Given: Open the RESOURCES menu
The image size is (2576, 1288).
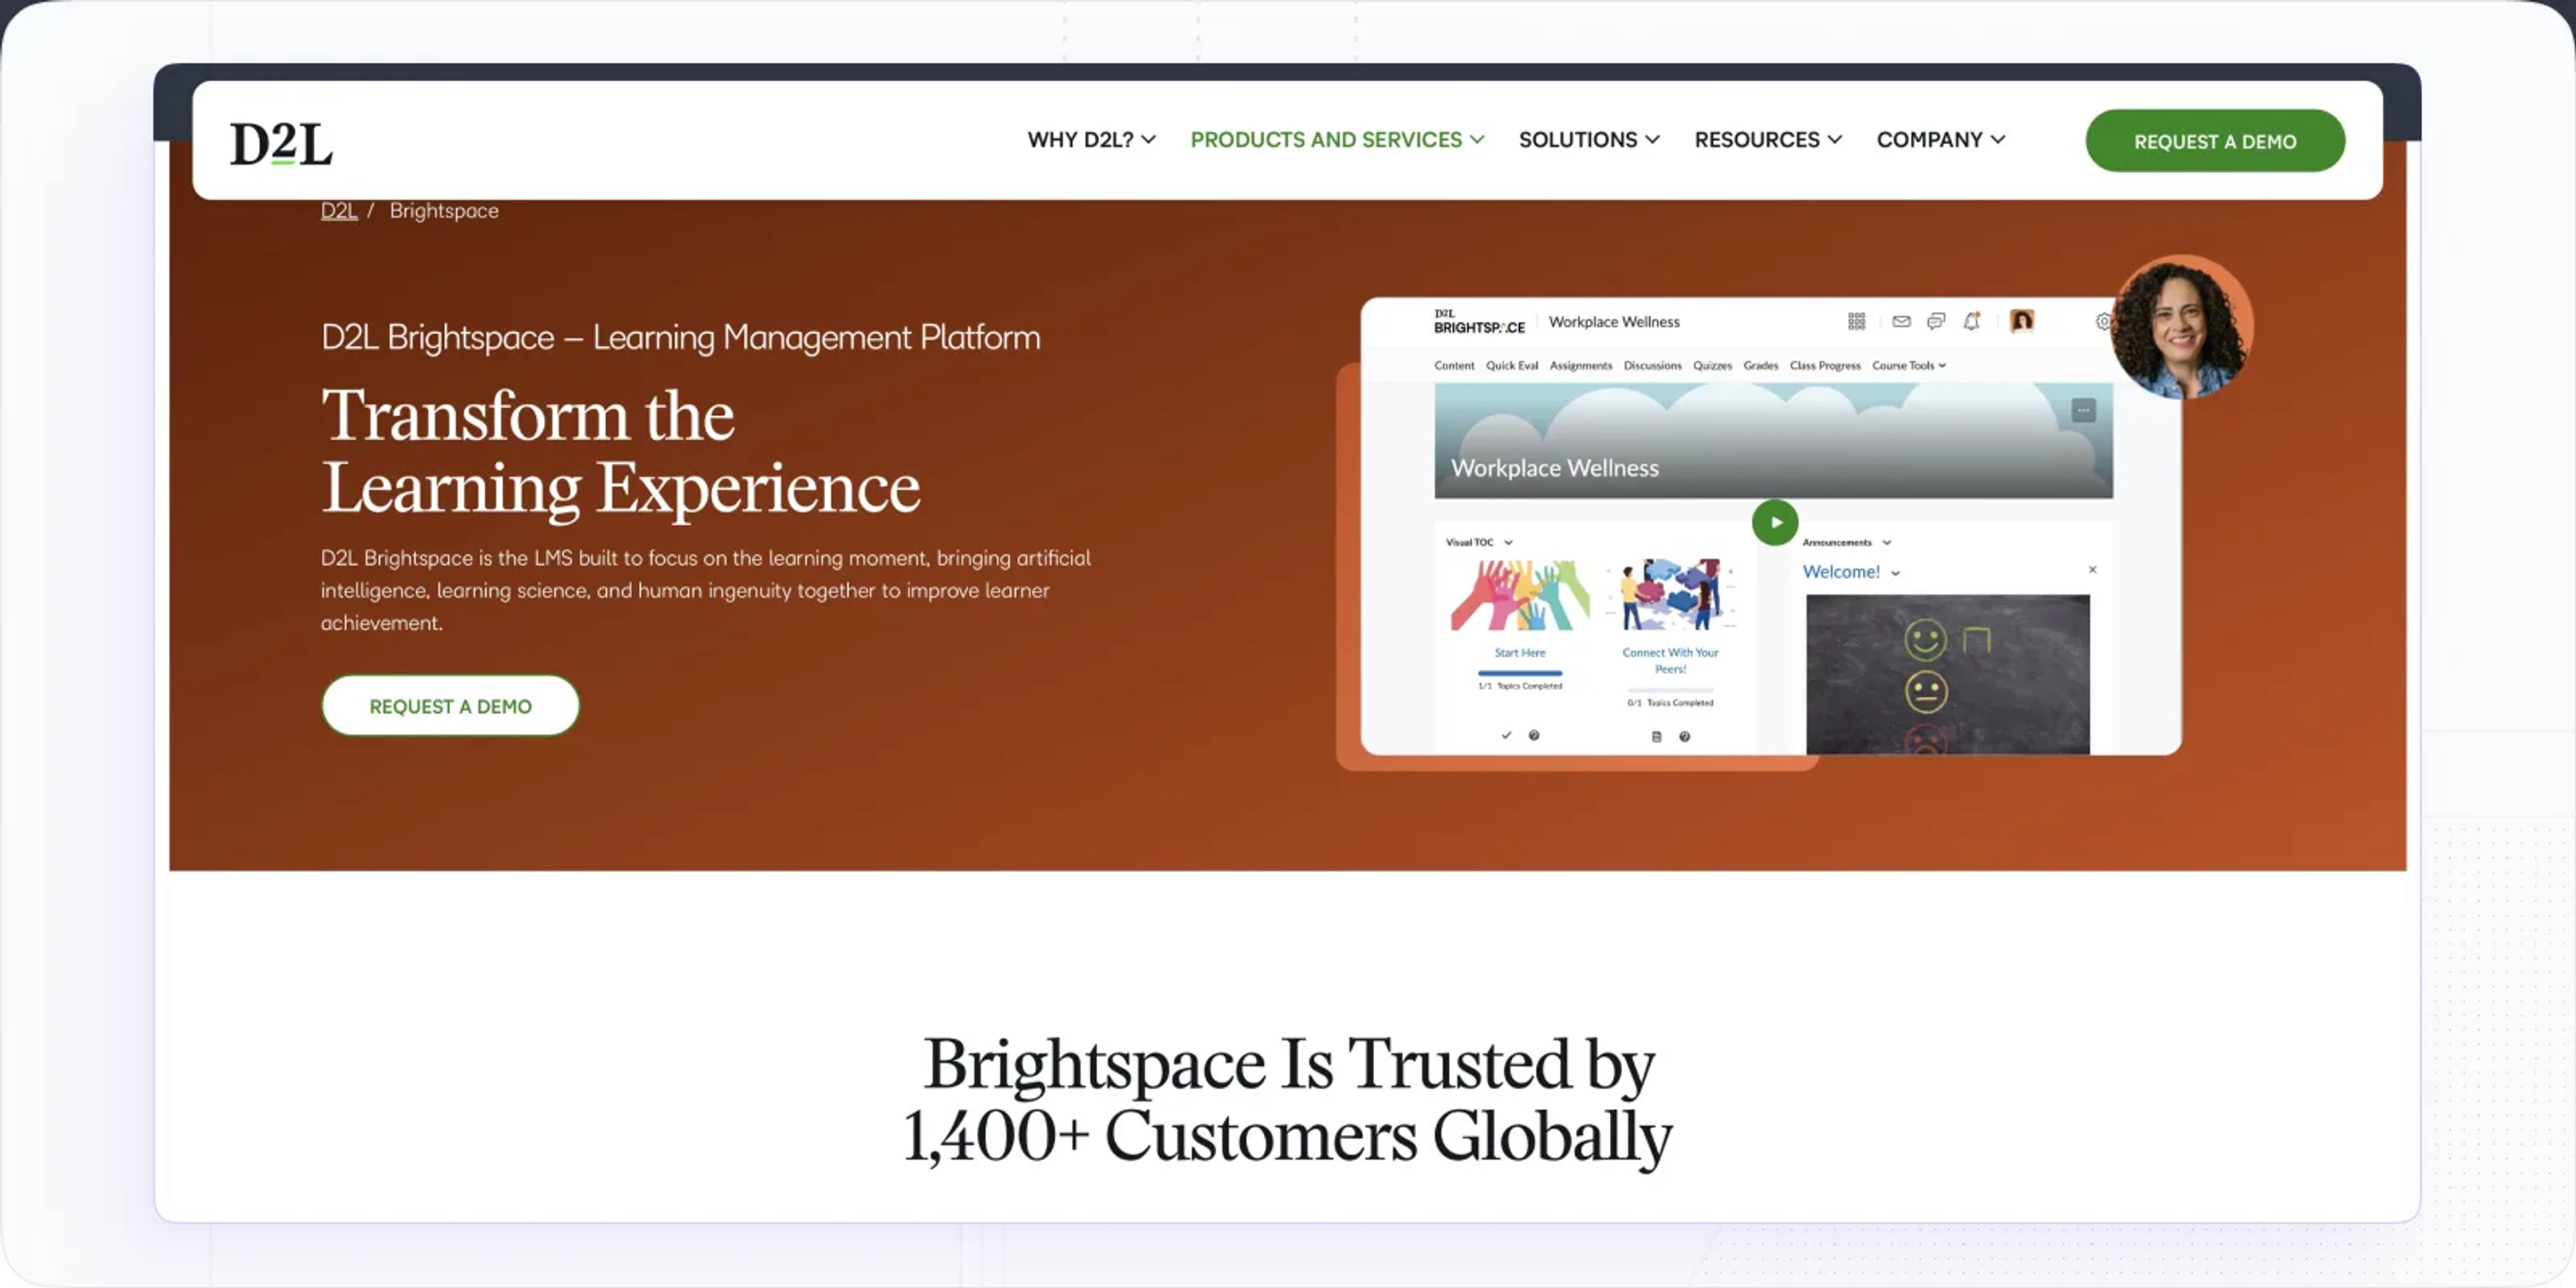Looking at the screenshot, I should tap(1768, 140).
